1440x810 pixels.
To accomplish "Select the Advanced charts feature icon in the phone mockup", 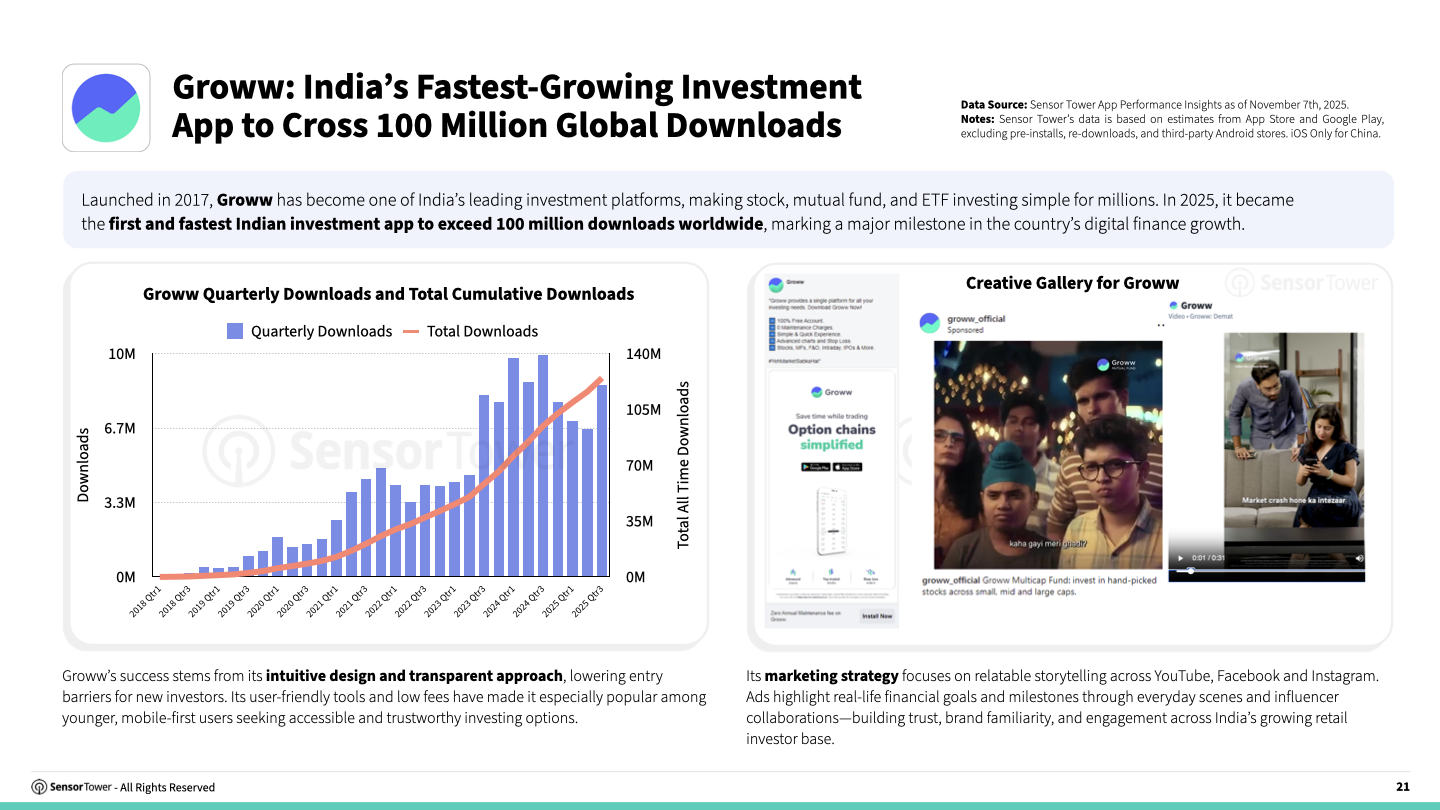I will pyautogui.click(x=792, y=571).
